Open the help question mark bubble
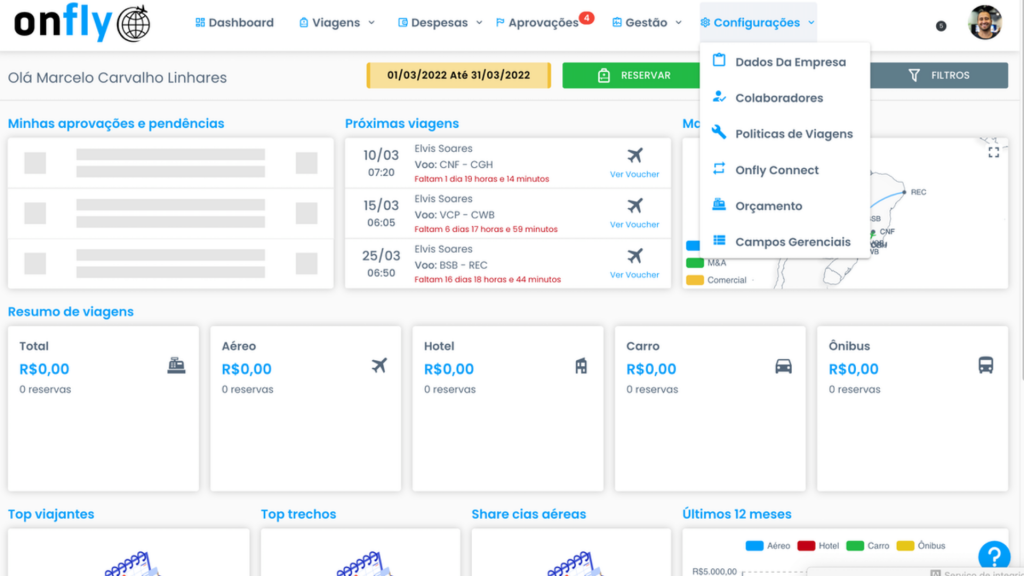The image size is (1024, 576). [994, 555]
